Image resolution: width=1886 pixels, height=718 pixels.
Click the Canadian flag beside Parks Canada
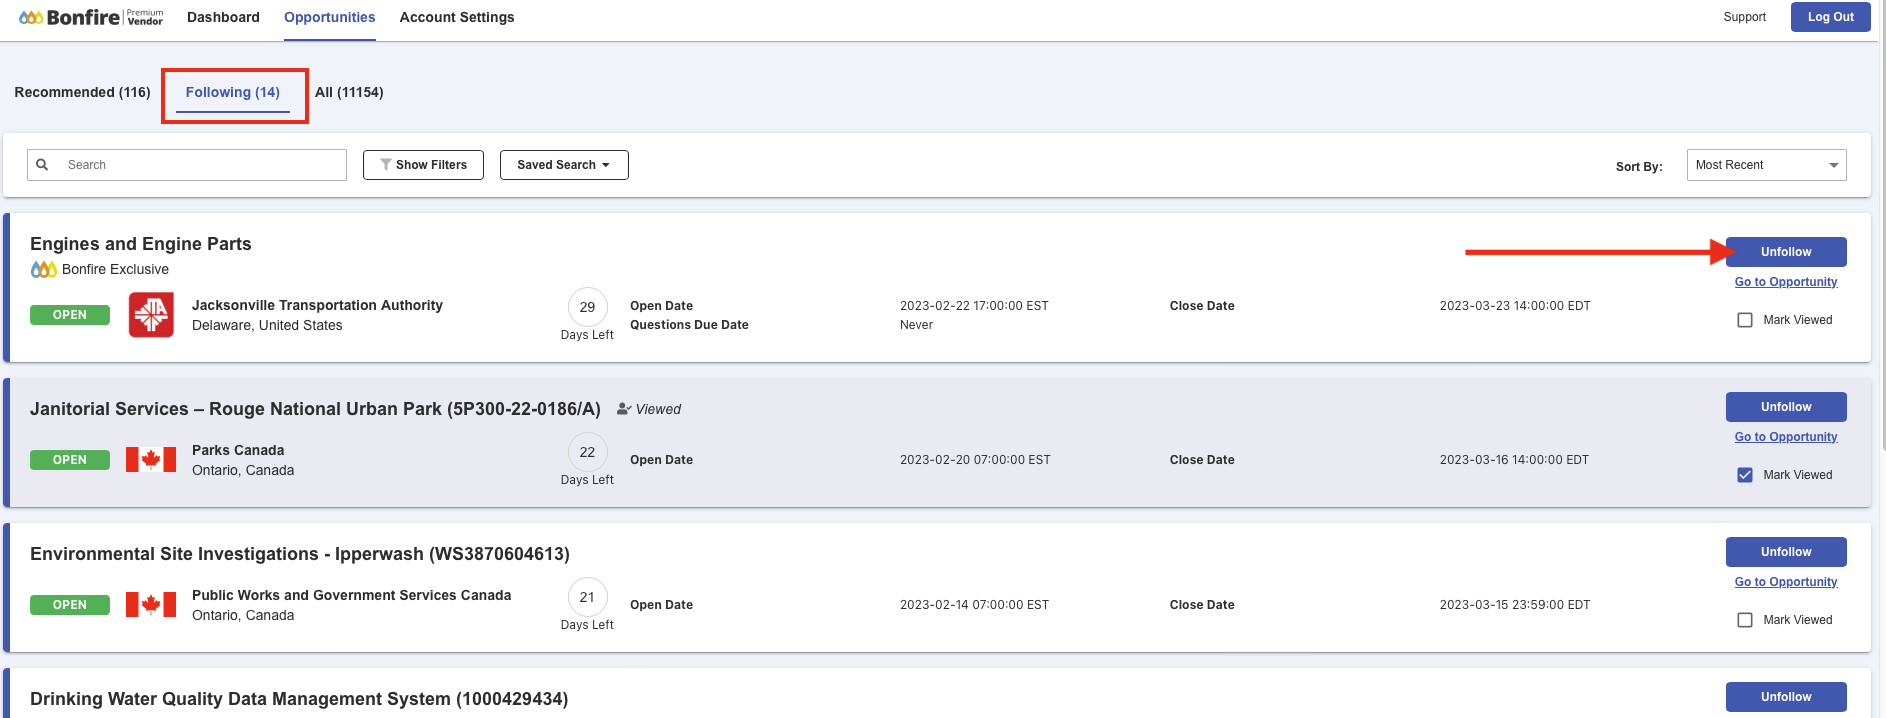151,460
